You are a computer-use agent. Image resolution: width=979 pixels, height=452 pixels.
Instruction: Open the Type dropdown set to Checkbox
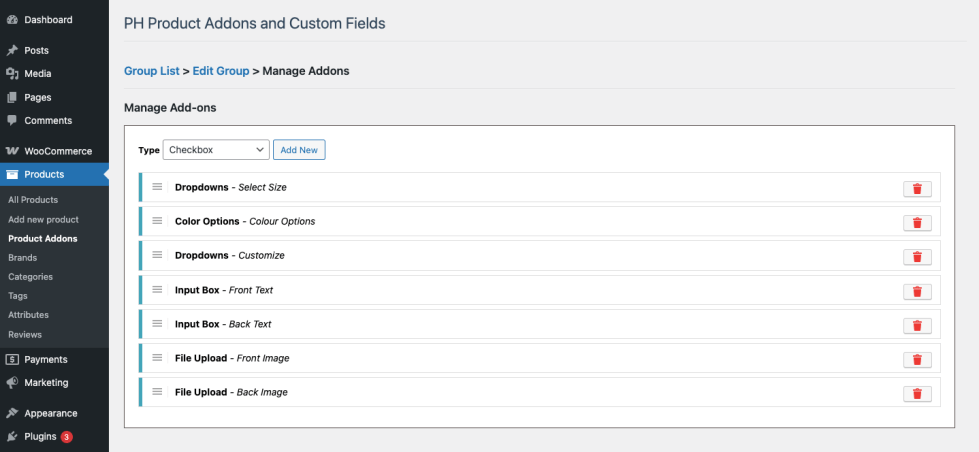pyautogui.click(x=216, y=150)
